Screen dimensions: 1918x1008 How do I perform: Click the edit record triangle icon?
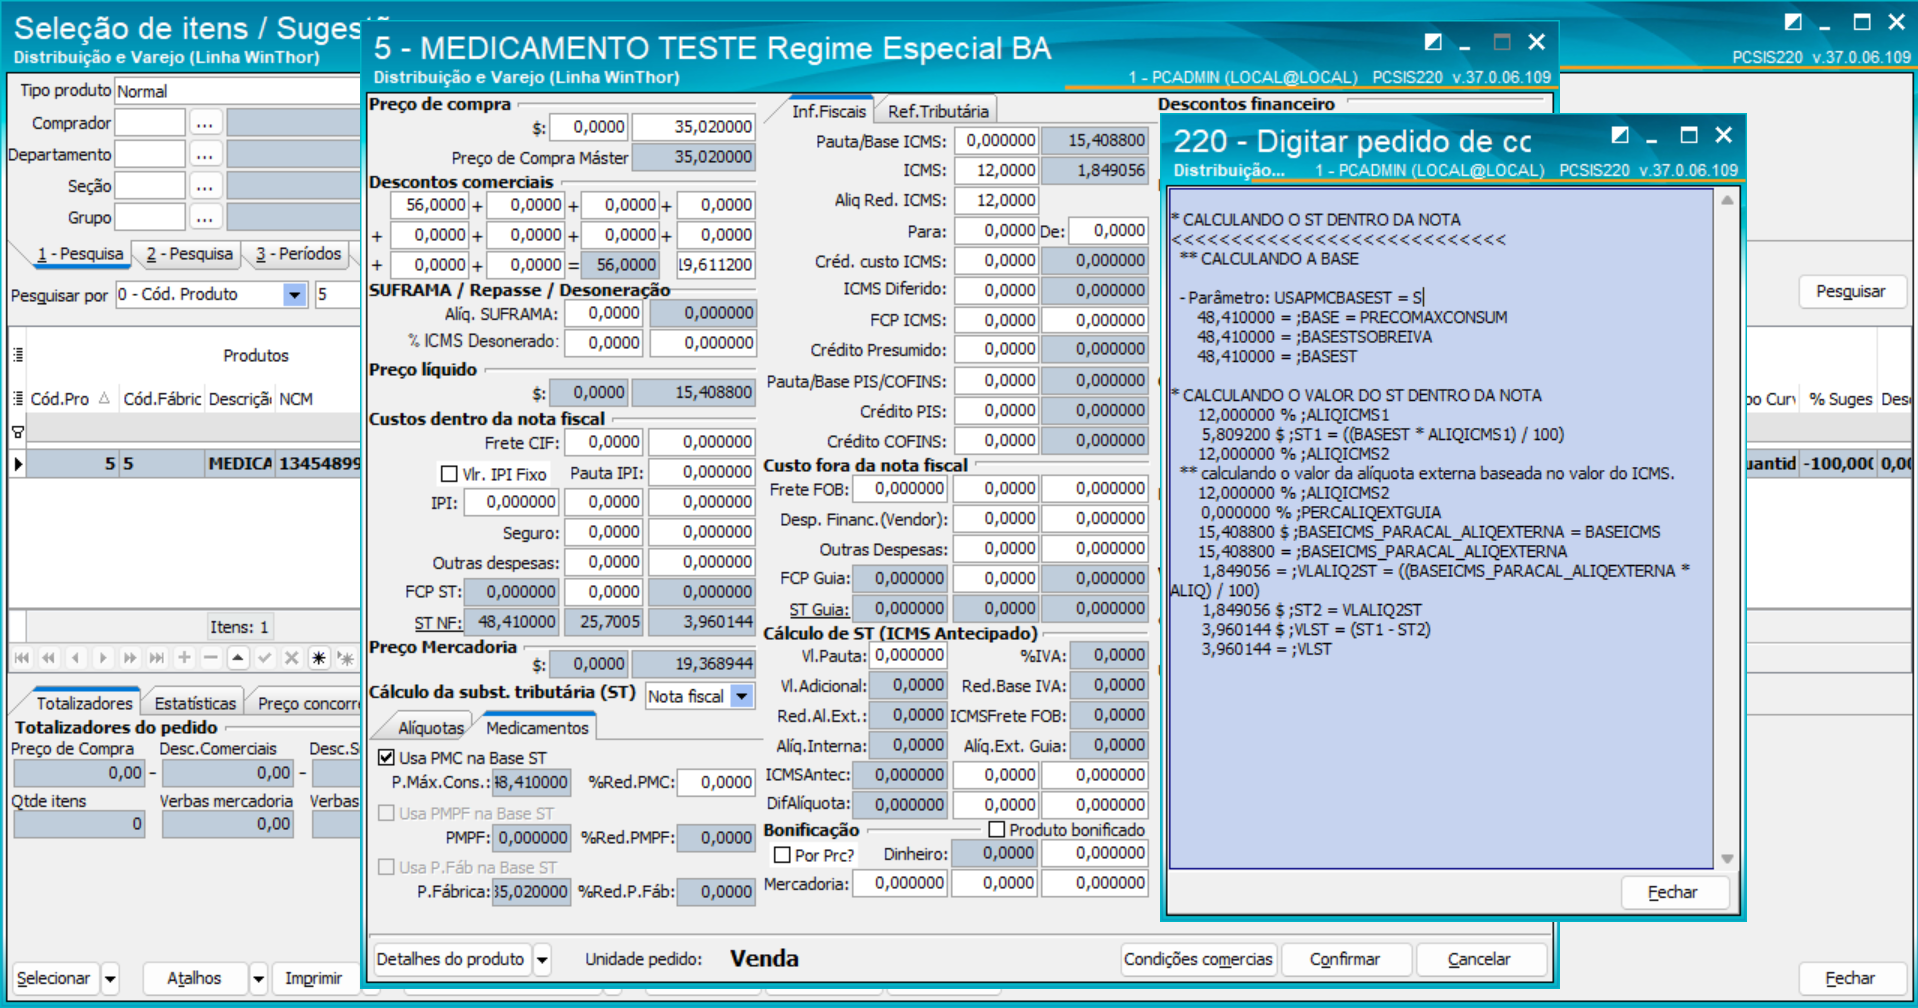click(x=238, y=658)
